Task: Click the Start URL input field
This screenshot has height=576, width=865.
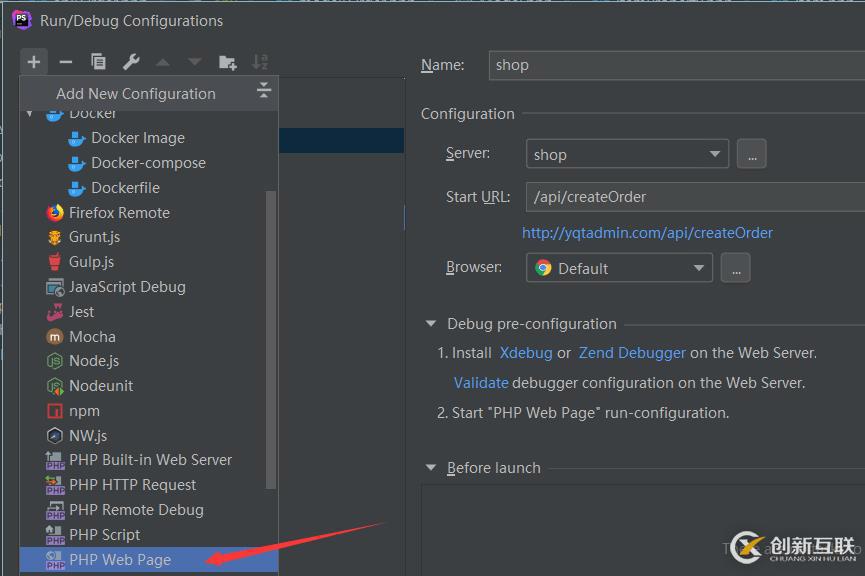Action: pyautogui.click(x=690, y=197)
